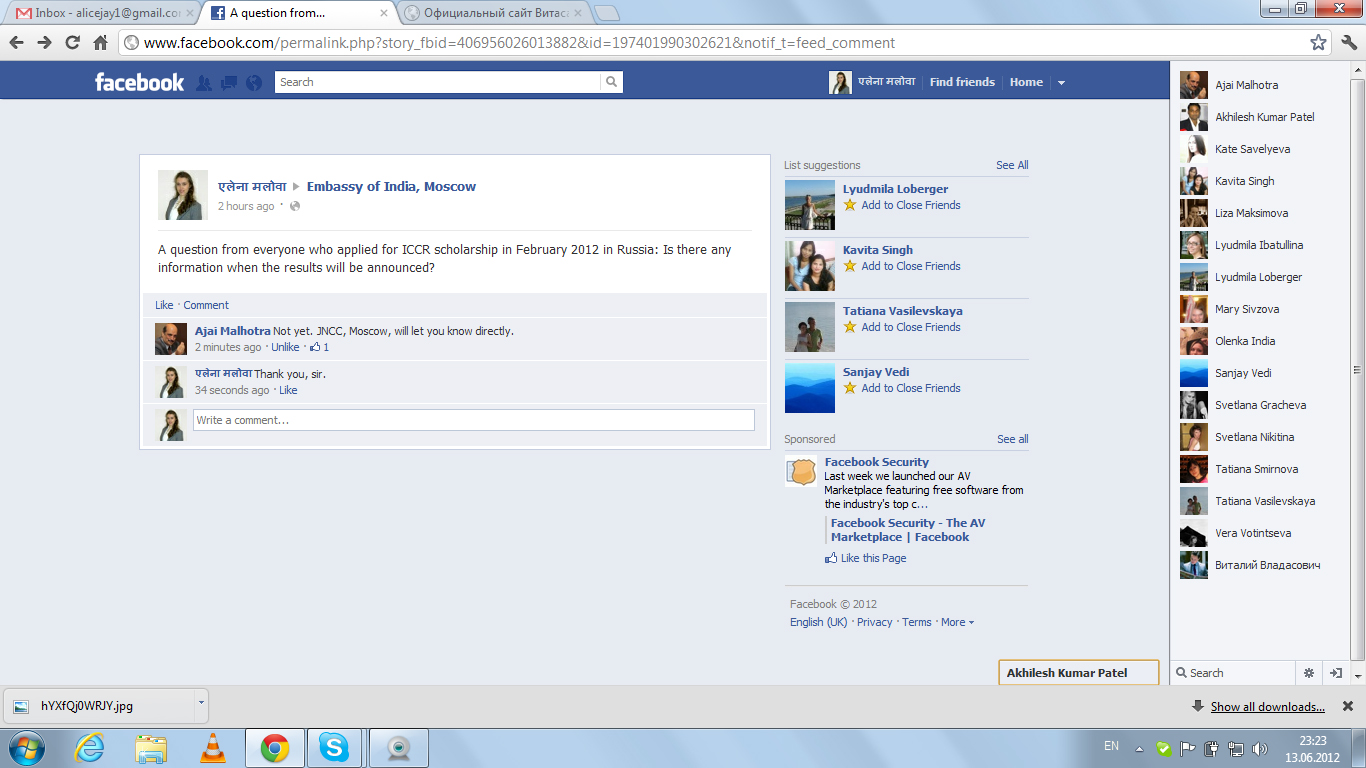Add Kavita Singh to Close Friends
The image size is (1366, 768).
point(910,266)
